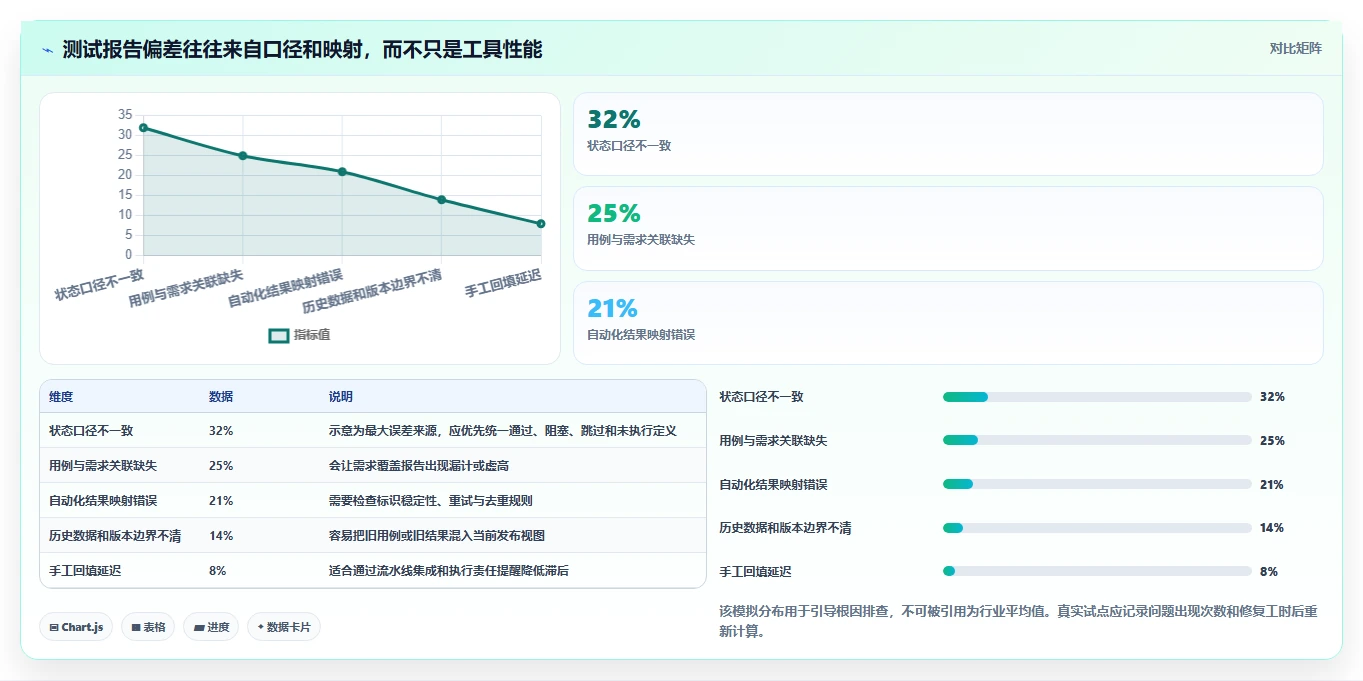Viewport: 1363px width, 681px height.
Task: Click the chart point for 手工回填延迟
Action: [x=541, y=224]
